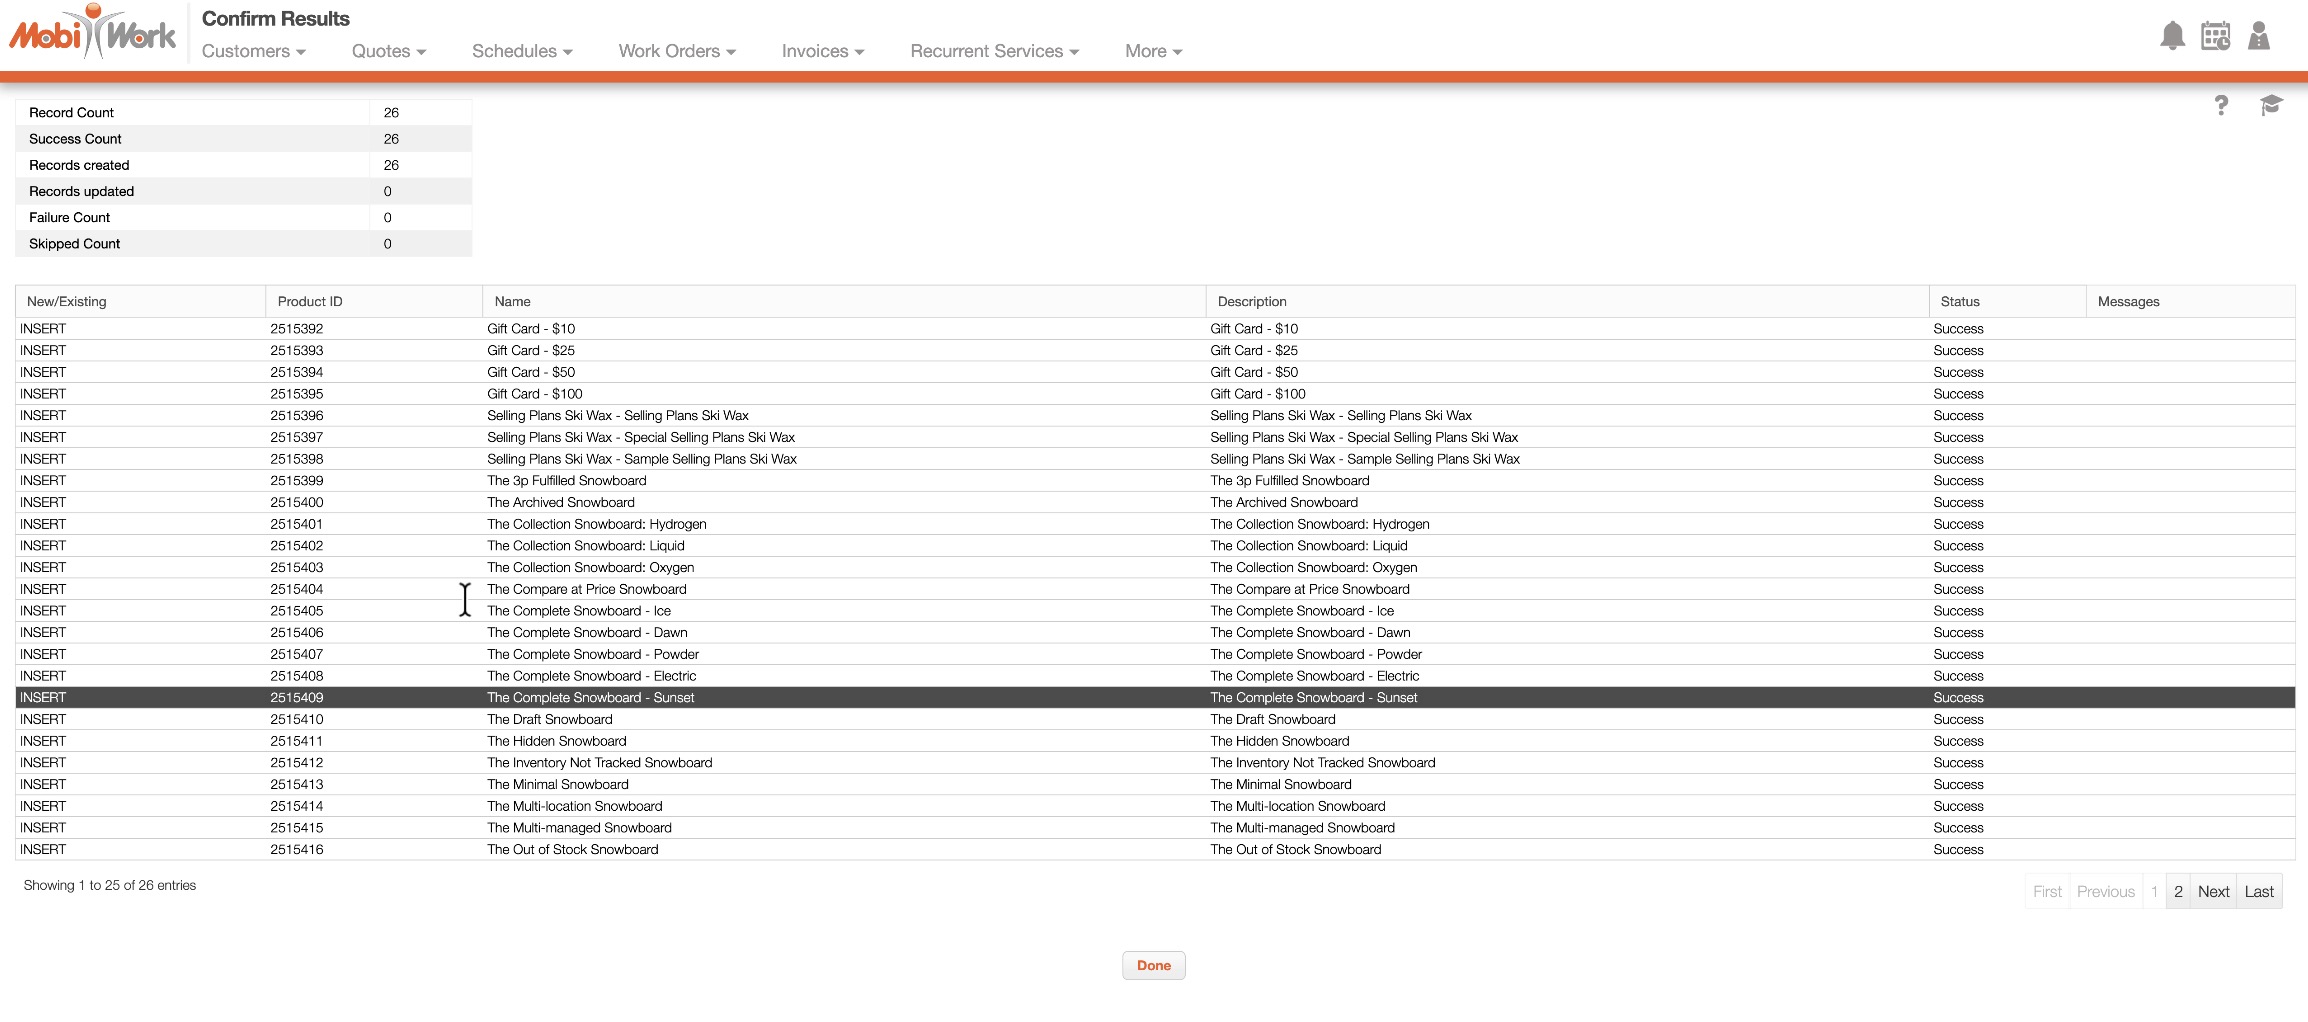Image resolution: width=2308 pixels, height=1022 pixels.
Task: Select The Draft Snowboard row
Action: [x=550, y=719]
